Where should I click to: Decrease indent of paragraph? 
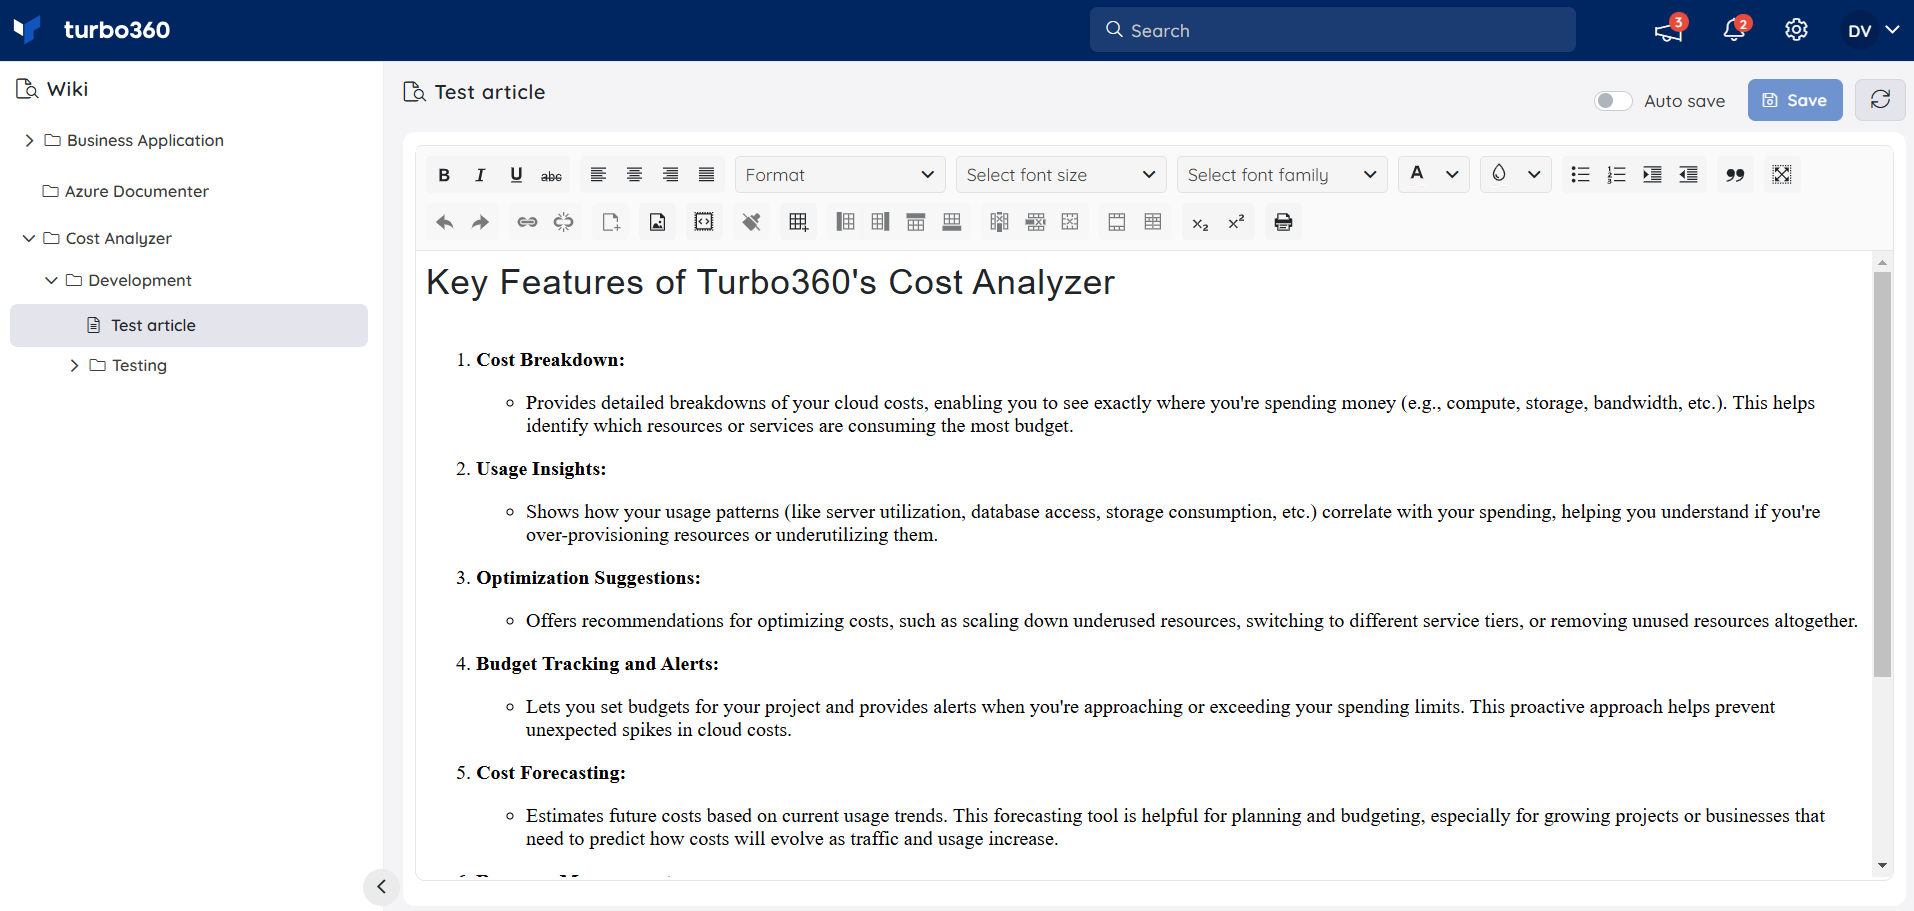point(1688,175)
